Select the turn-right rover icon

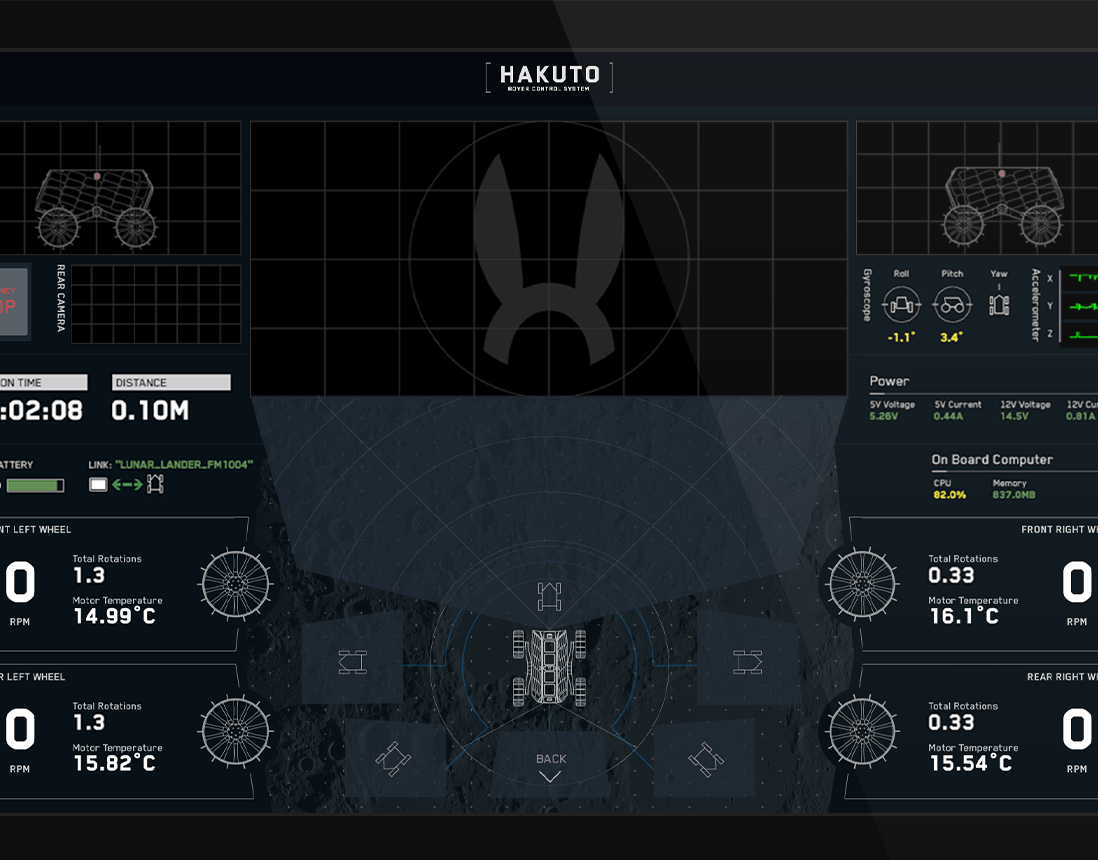pos(747,662)
